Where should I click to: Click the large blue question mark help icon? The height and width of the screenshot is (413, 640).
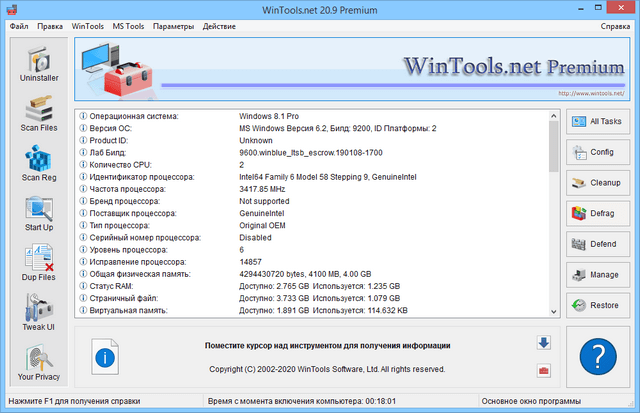[597, 355]
